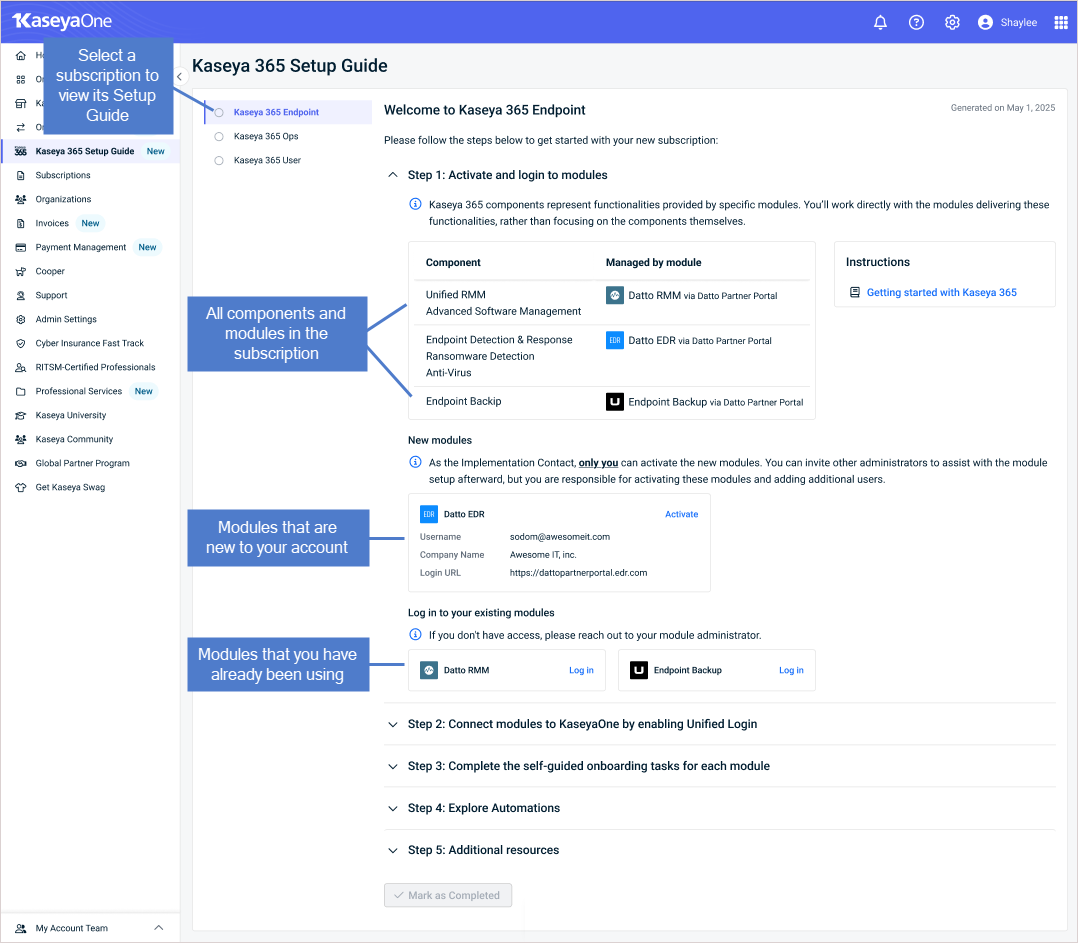Open Kaseya 365 Setup Guide in the sidebar

(90, 151)
